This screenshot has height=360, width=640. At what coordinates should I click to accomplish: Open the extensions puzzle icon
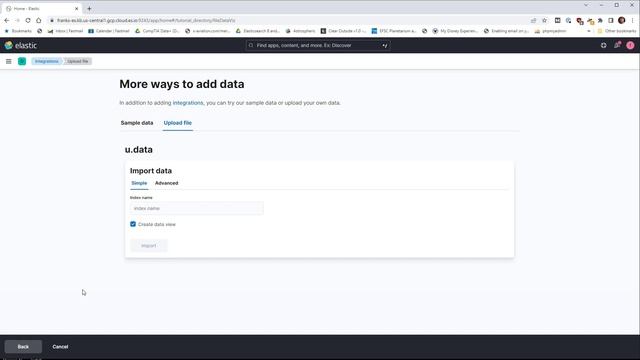click(x=600, y=20)
